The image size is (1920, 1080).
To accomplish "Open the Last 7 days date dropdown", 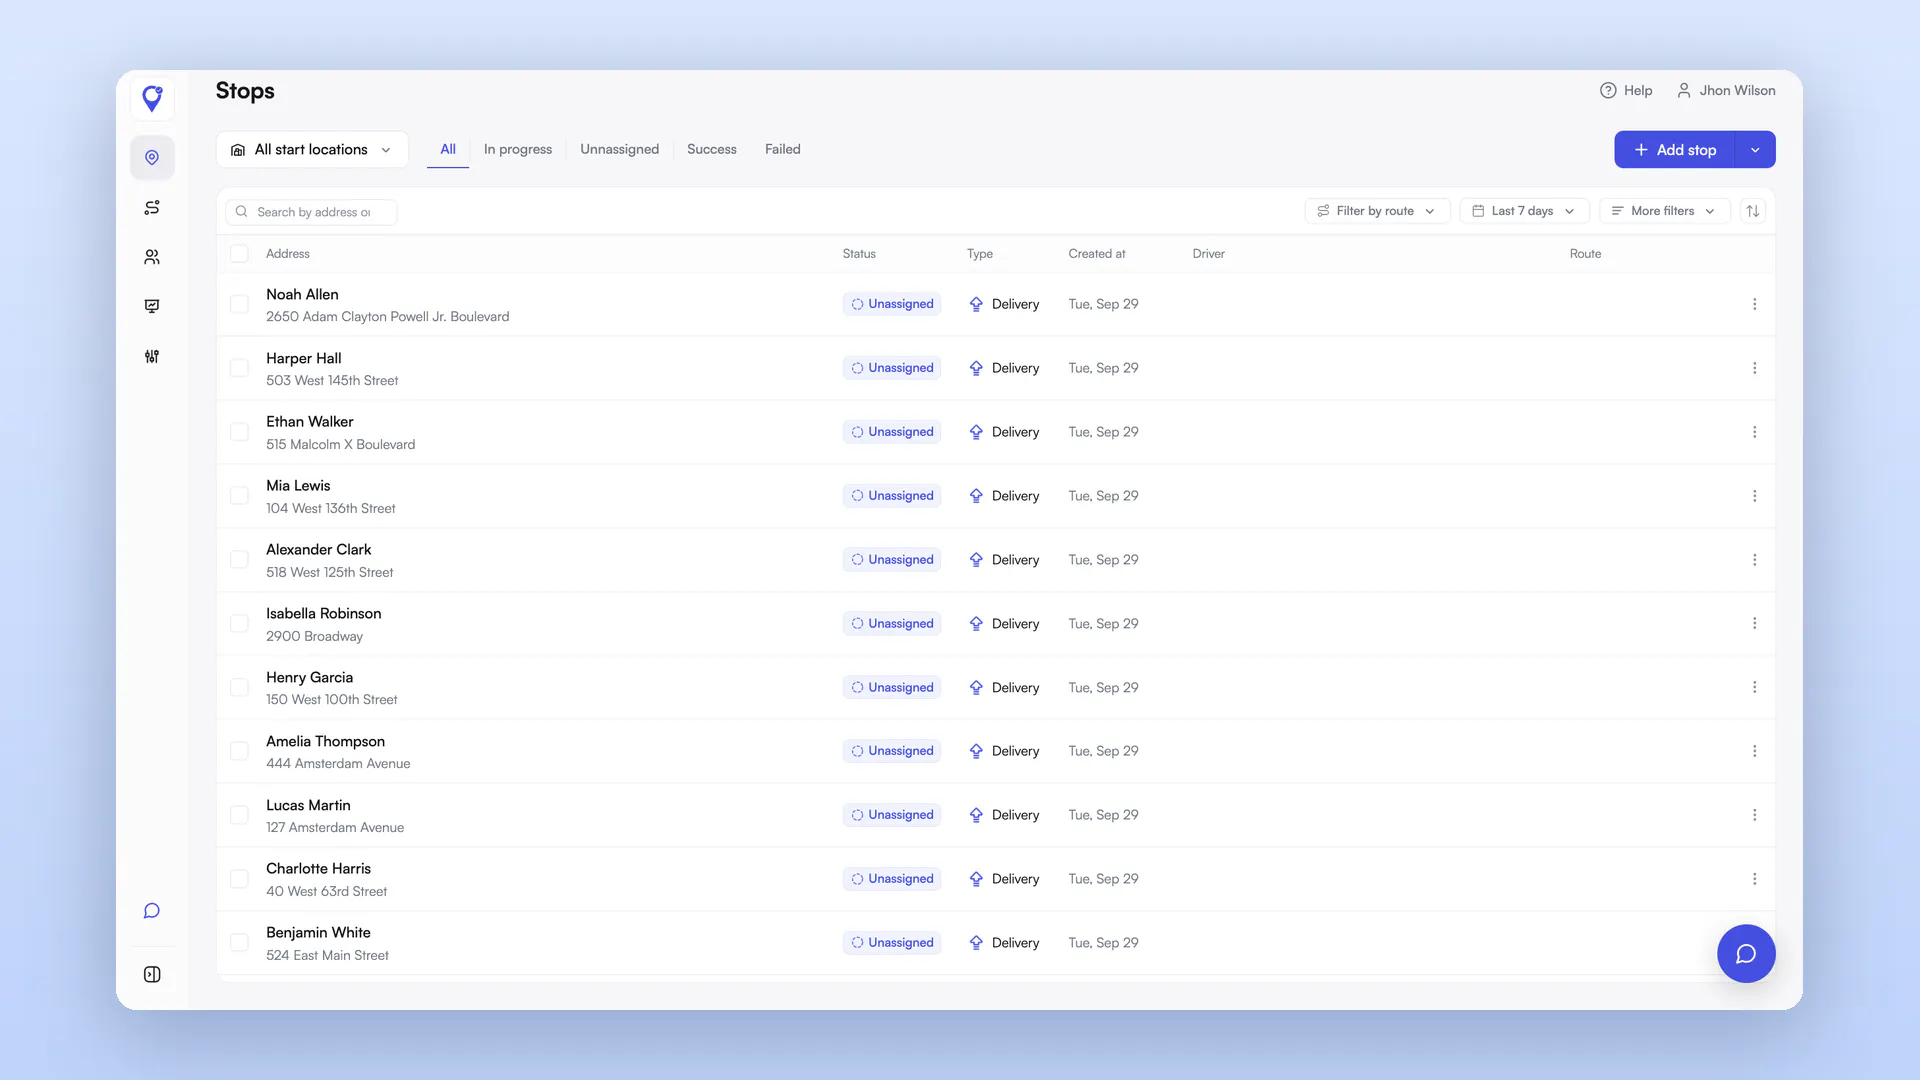I will [x=1524, y=211].
